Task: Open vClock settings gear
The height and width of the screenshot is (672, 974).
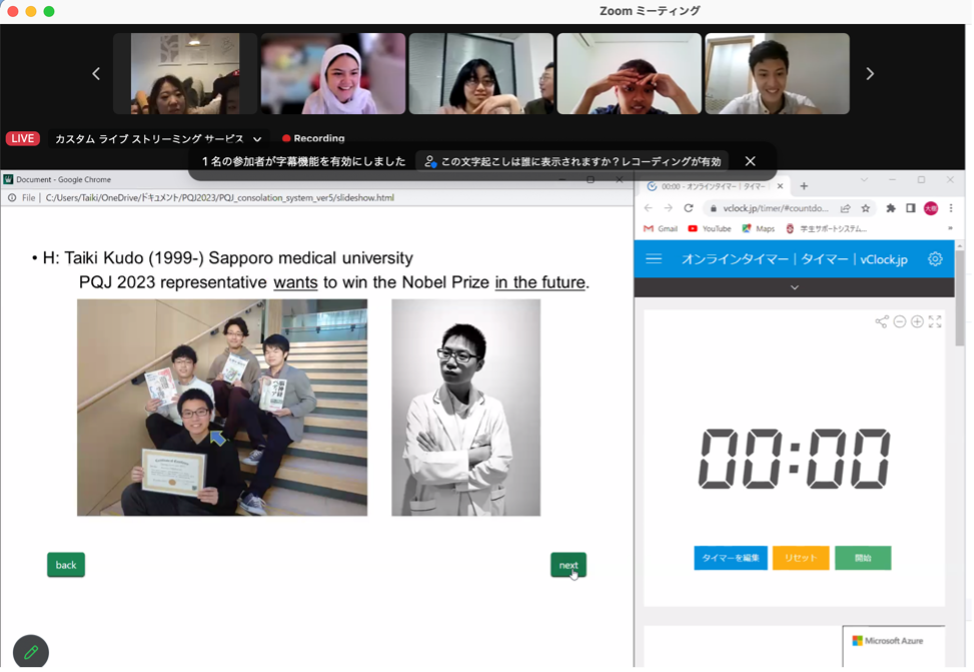Action: 935,259
